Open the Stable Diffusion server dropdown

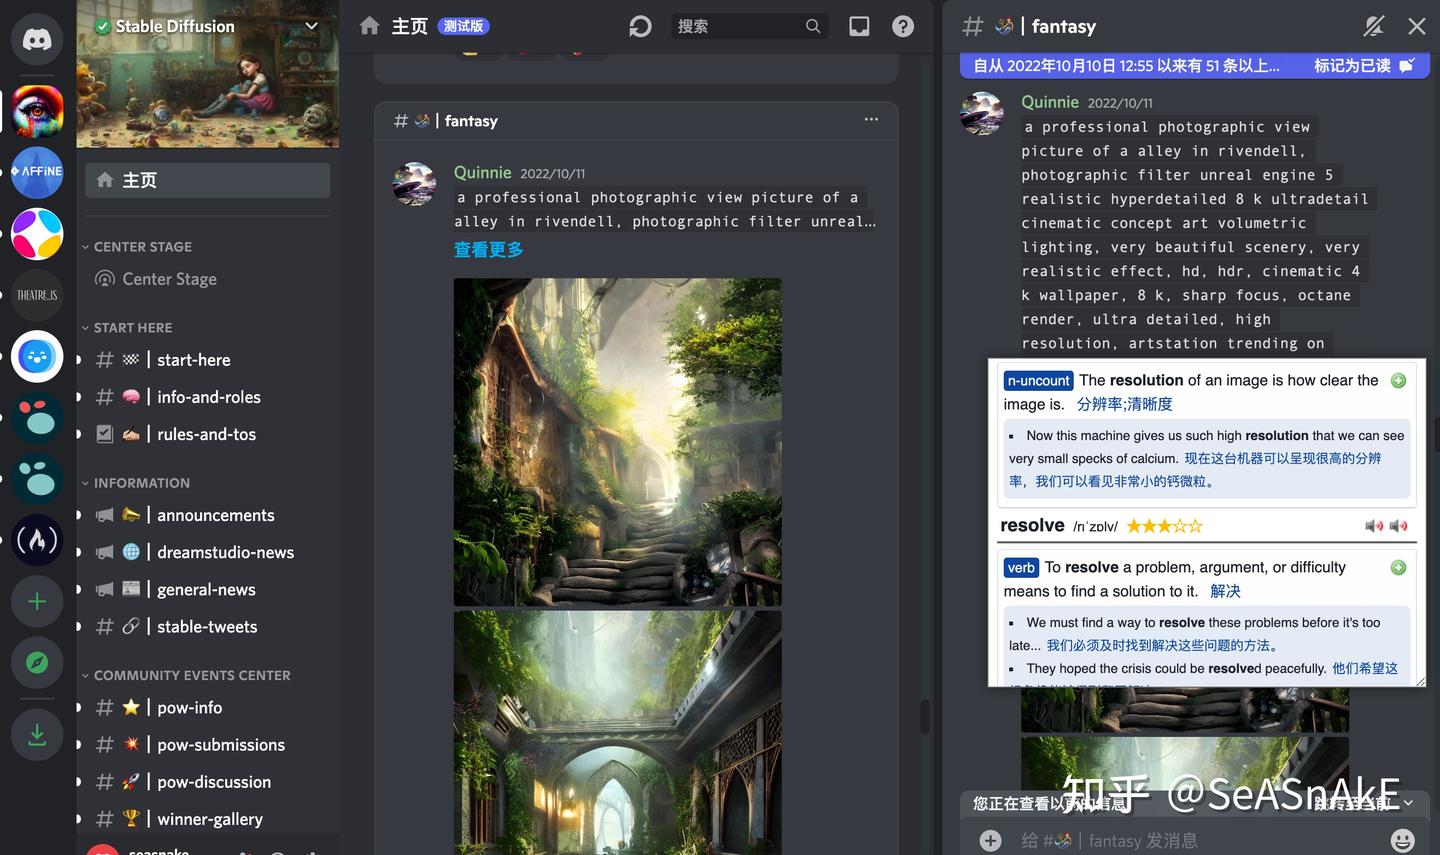click(311, 26)
